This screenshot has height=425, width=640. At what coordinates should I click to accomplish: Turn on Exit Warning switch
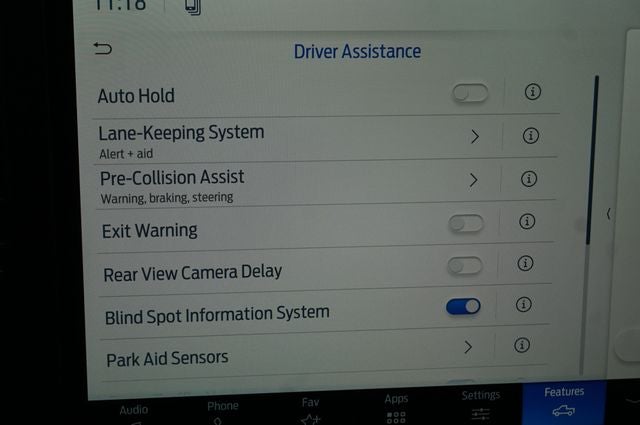click(466, 223)
